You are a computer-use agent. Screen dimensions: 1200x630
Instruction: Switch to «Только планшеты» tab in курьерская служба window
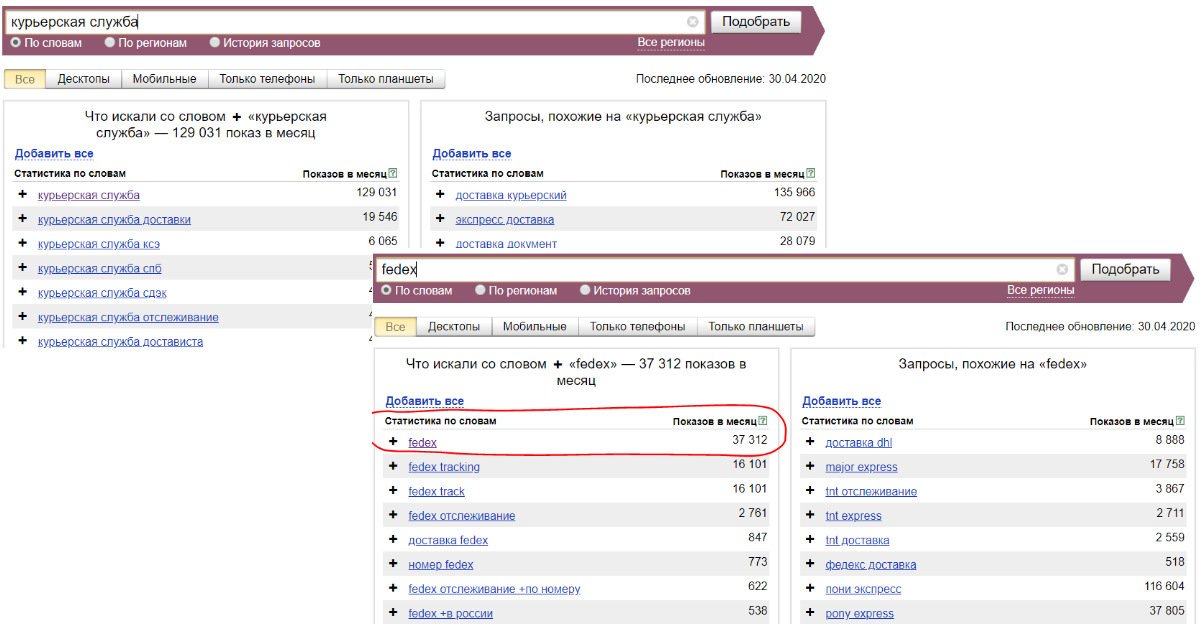tap(386, 79)
